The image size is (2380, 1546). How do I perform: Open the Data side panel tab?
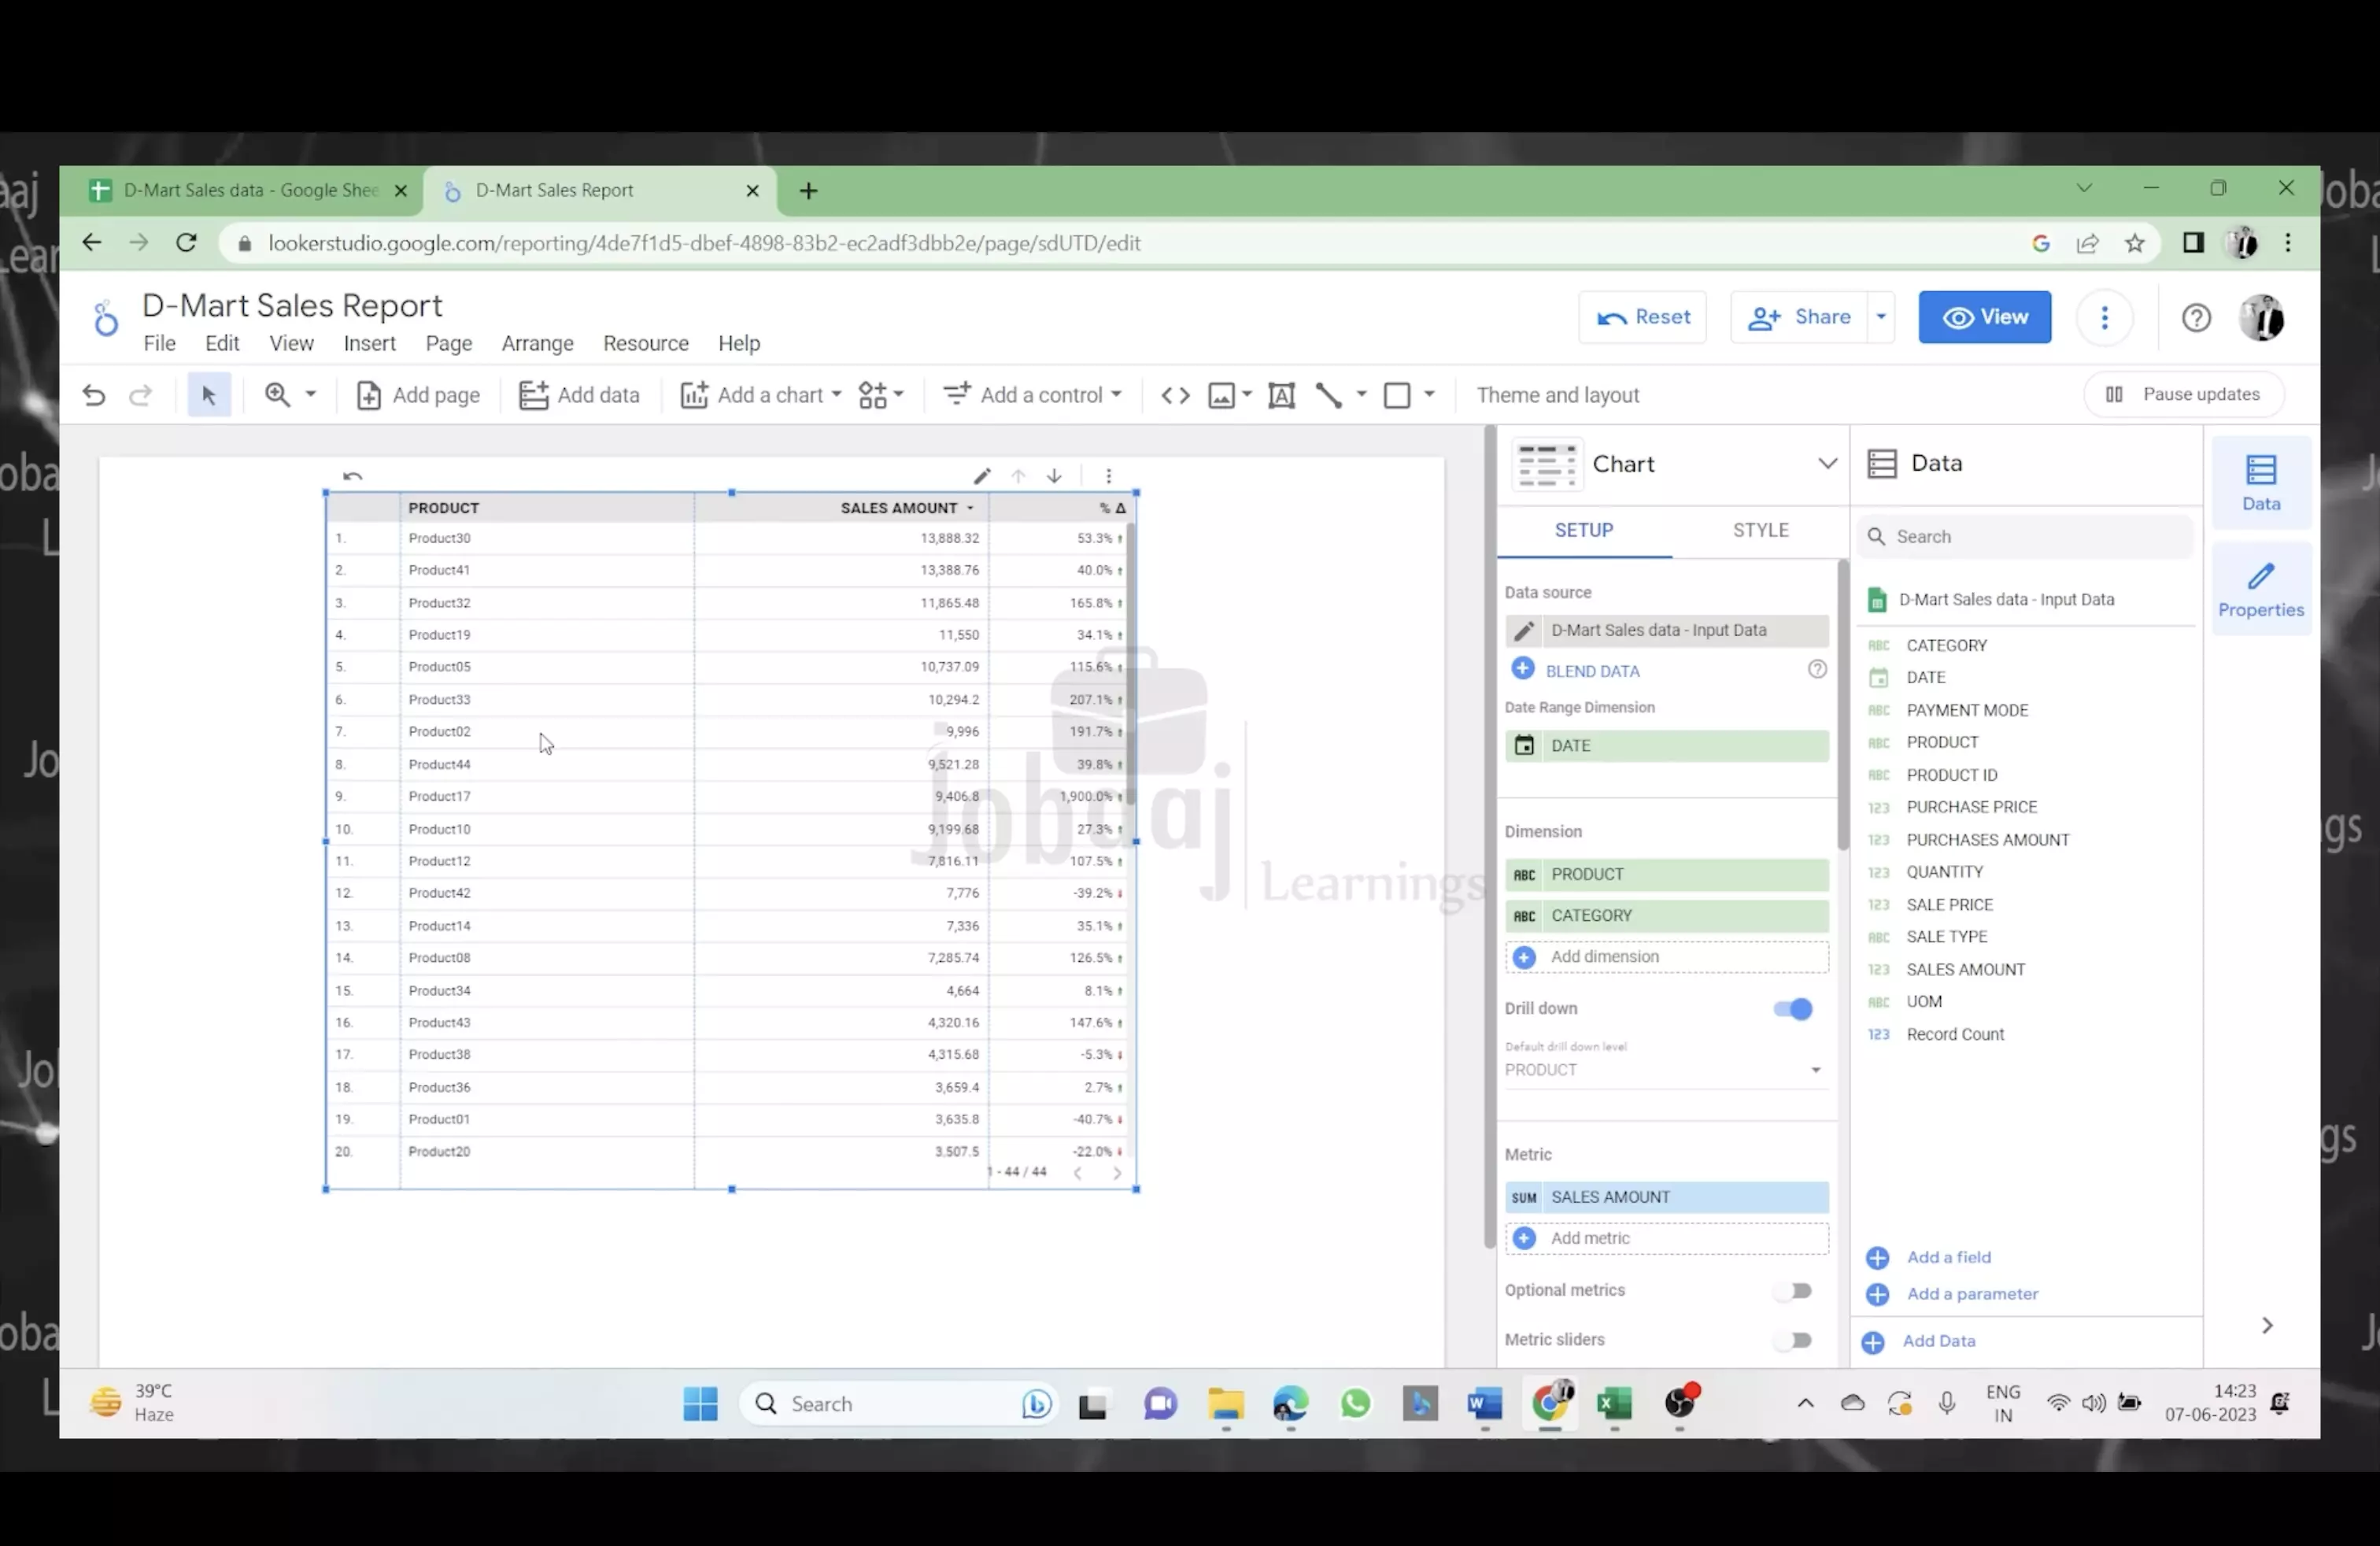2261,484
